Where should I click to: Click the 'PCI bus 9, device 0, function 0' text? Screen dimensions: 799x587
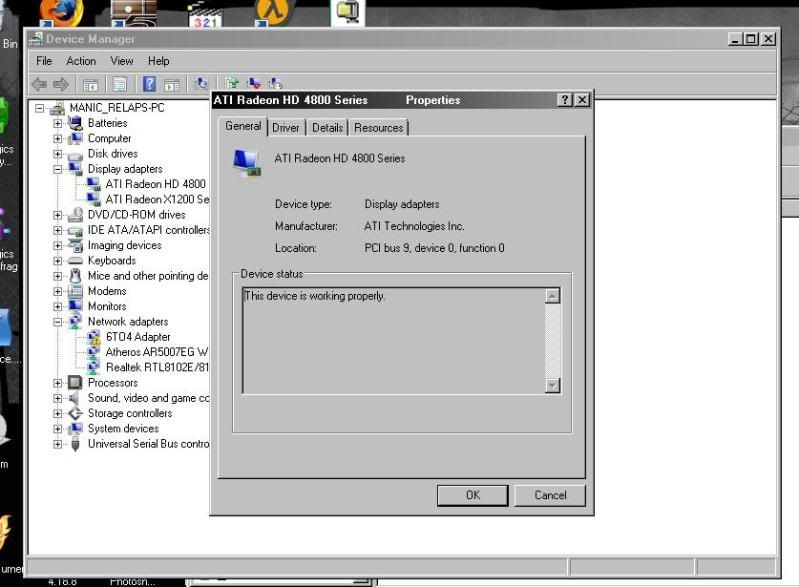[x=435, y=248]
